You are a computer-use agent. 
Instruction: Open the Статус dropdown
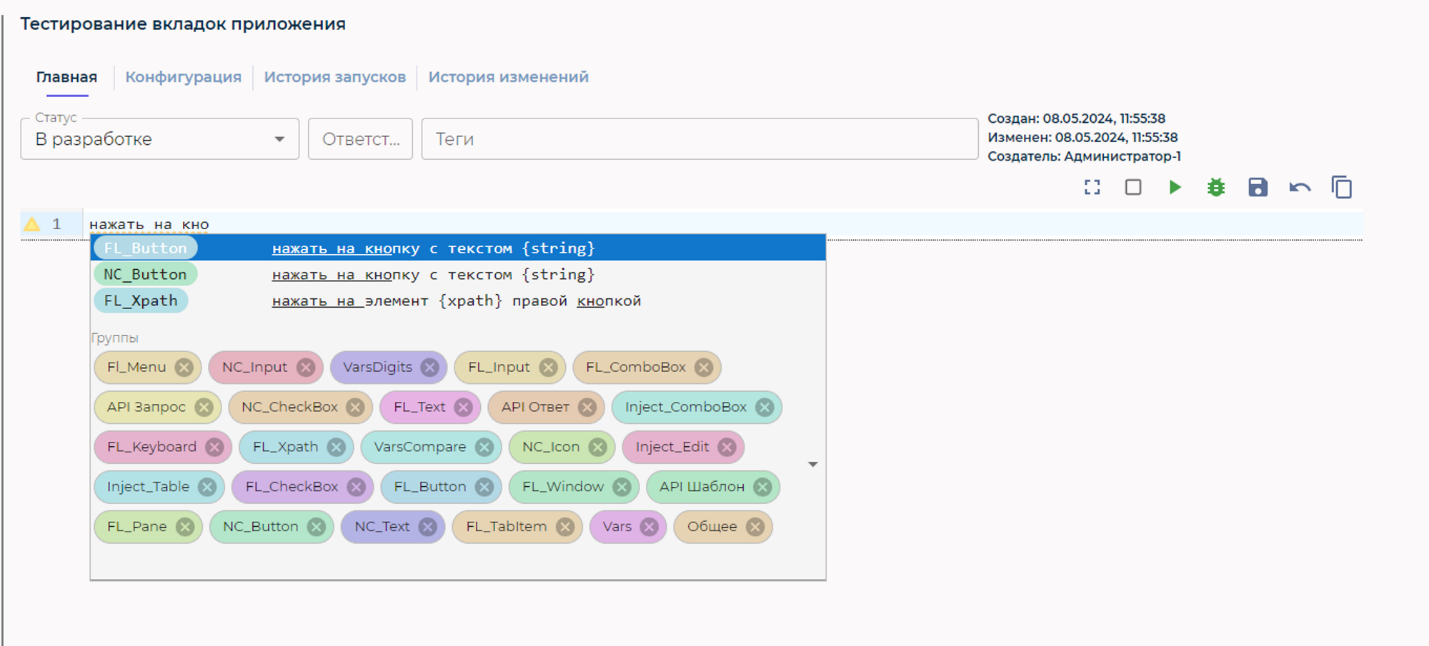(x=160, y=139)
